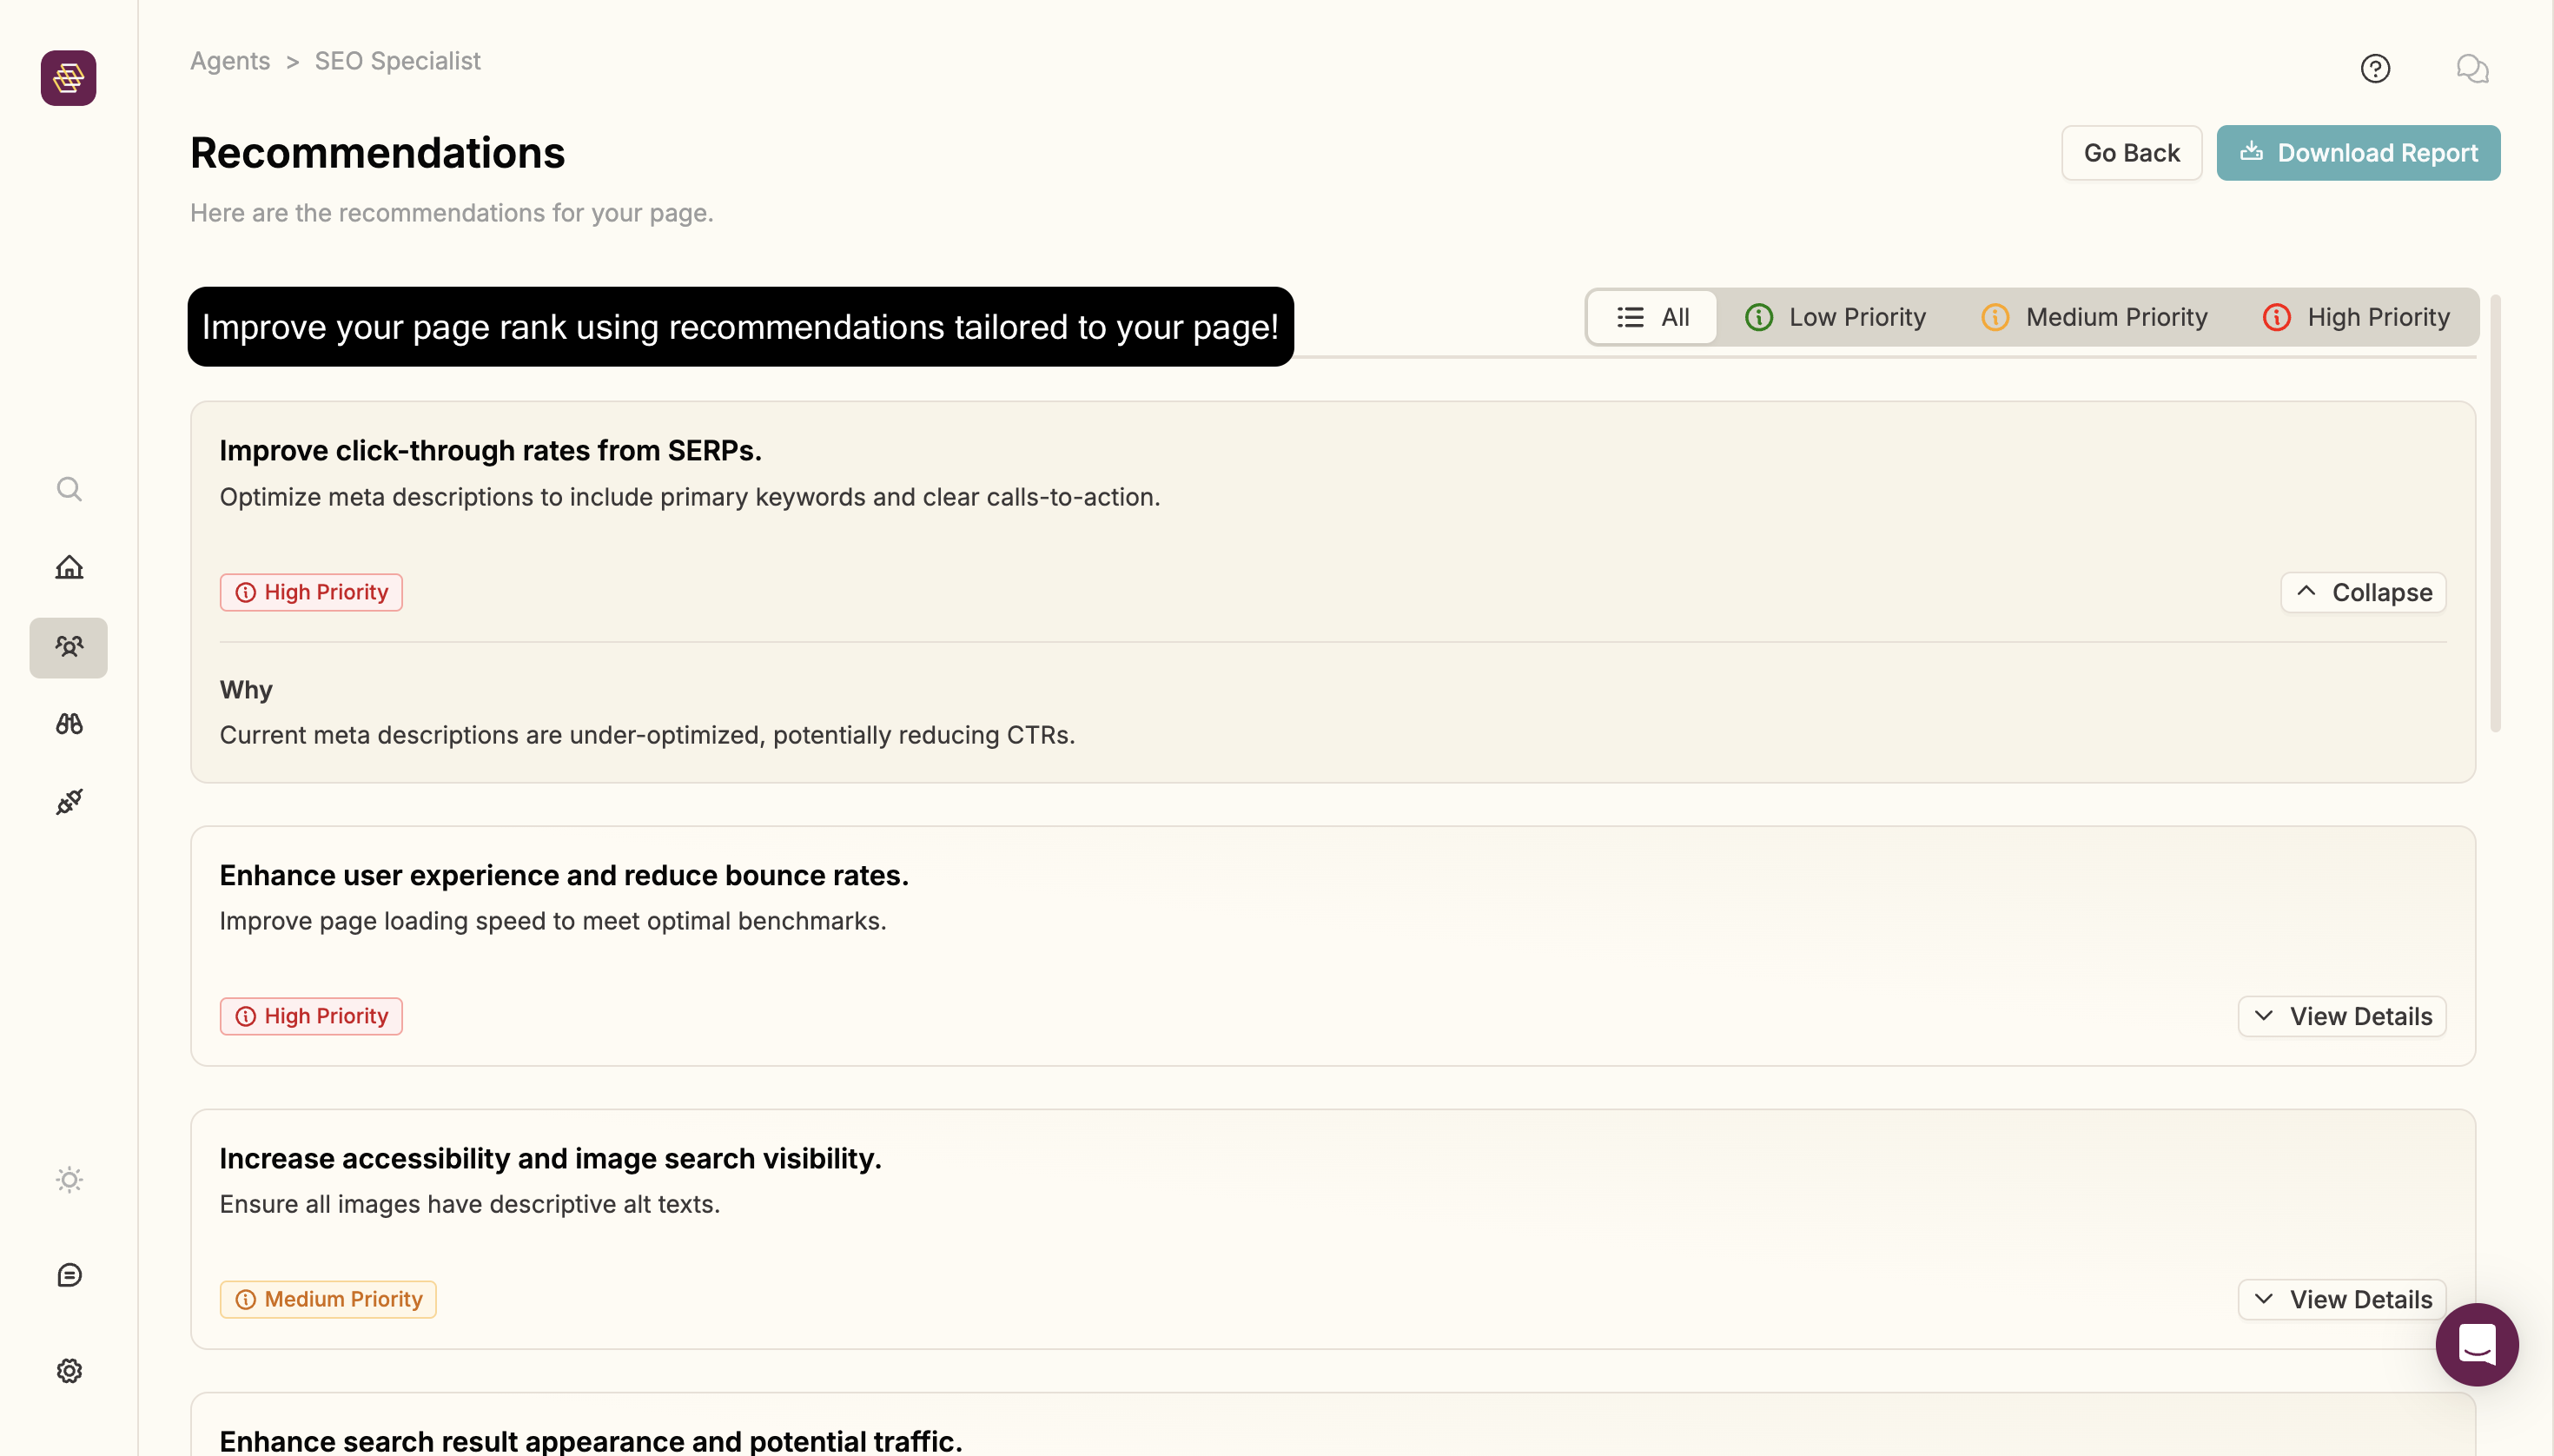Click the help question mark icon
Viewport: 2554px width, 1456px height.
point(2375,69)
